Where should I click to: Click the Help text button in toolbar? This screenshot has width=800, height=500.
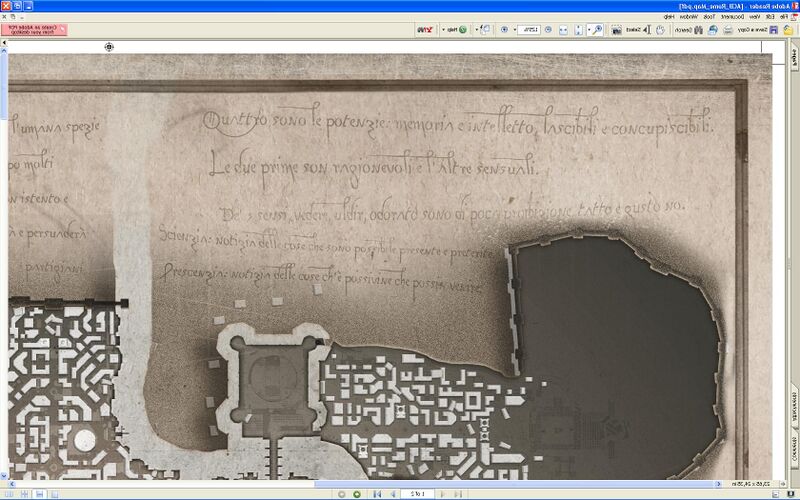(x=453, y=30)
